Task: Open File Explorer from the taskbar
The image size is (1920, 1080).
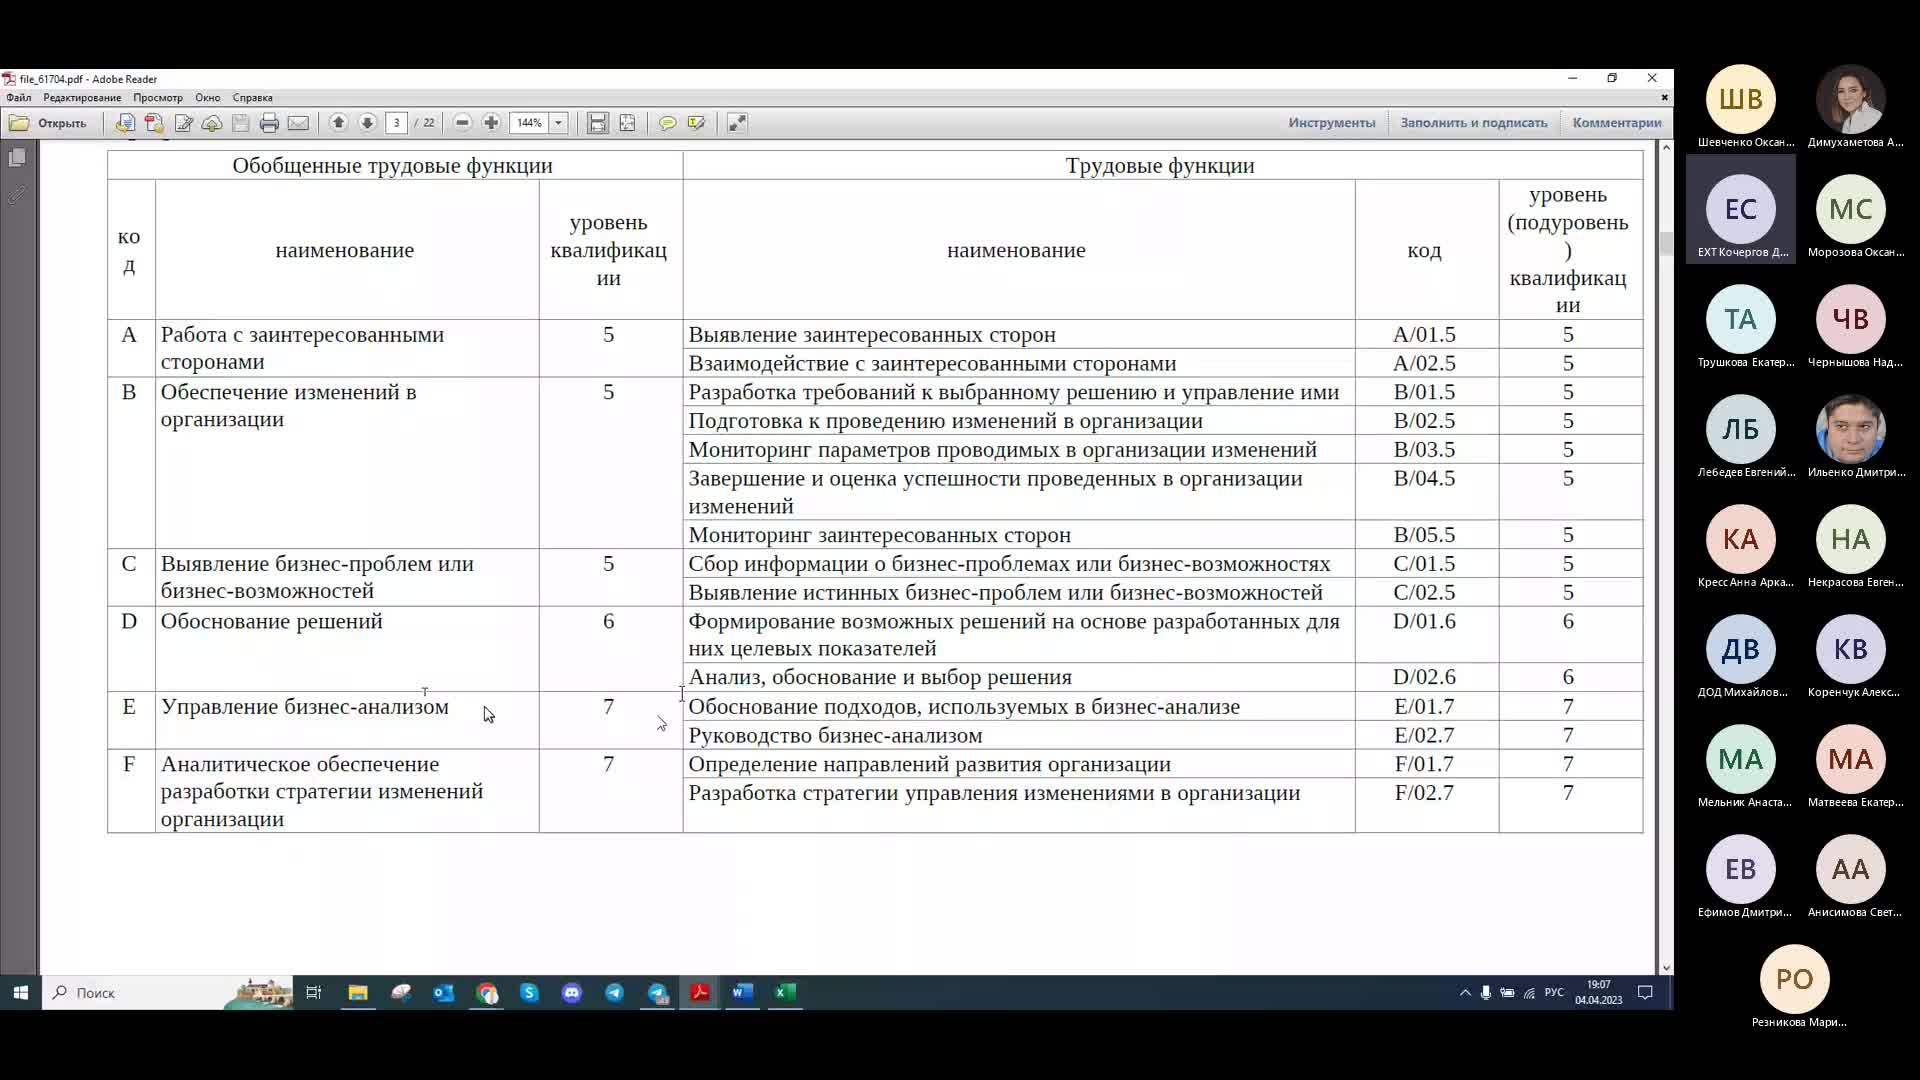Action: pos(357,993)
